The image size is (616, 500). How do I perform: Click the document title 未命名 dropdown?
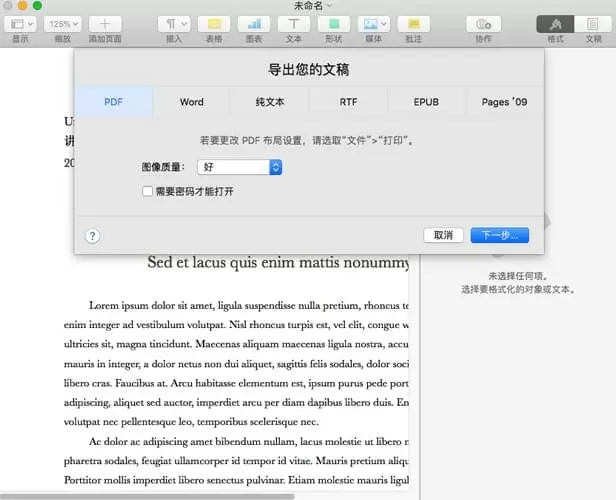click(x=313, y=5)
